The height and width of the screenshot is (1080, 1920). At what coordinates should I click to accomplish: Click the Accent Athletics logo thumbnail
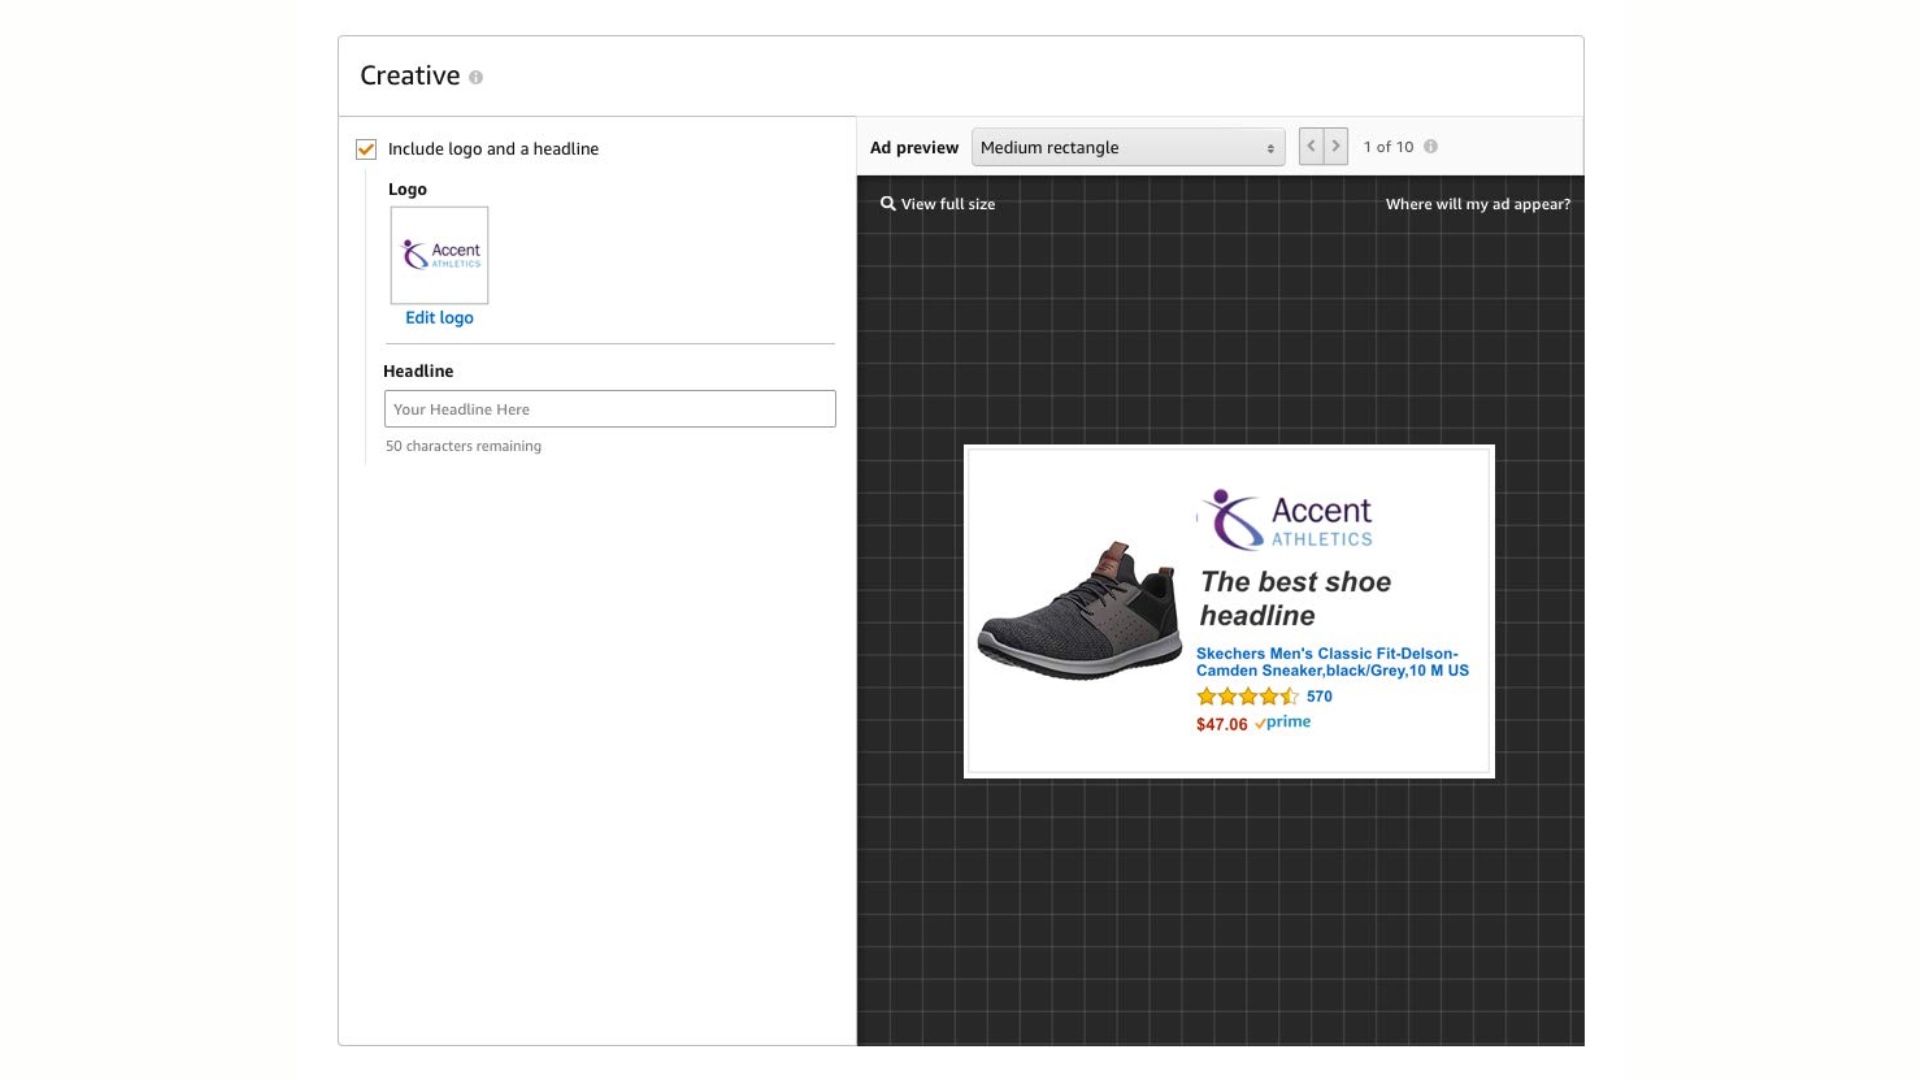click(x=439, y=255)
